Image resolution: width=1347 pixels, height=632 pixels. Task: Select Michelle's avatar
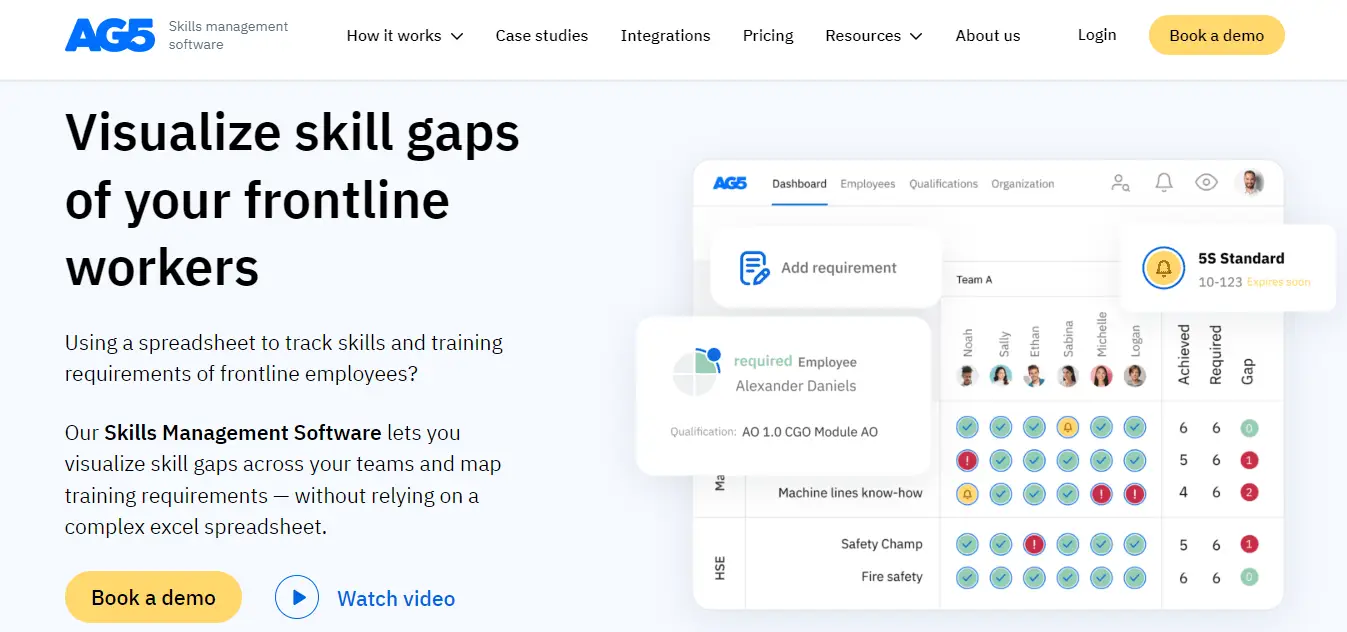tap(1101, 376)
